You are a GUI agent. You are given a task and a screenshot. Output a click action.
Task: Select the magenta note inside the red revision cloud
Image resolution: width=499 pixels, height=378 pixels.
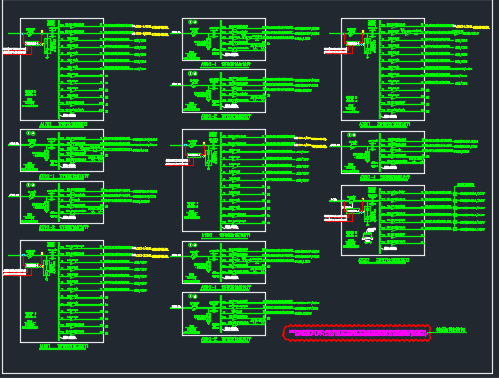tap(357, 333)
